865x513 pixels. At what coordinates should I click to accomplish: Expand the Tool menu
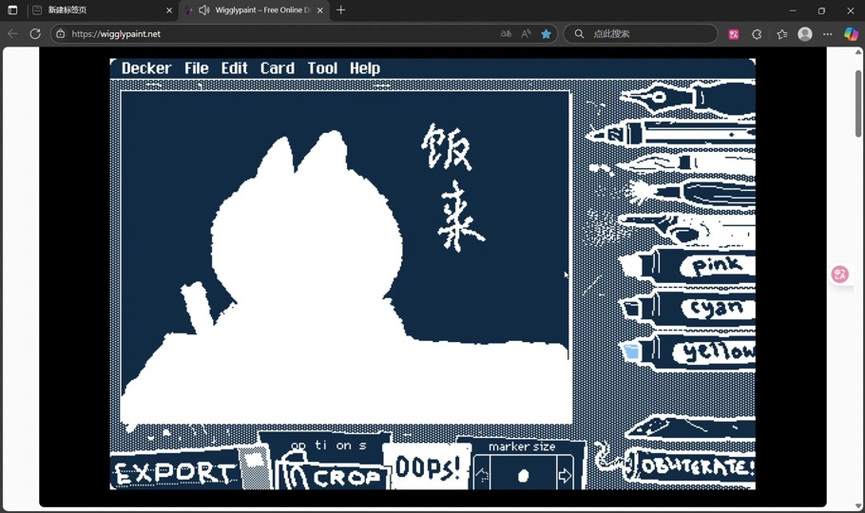click(322, 68)
